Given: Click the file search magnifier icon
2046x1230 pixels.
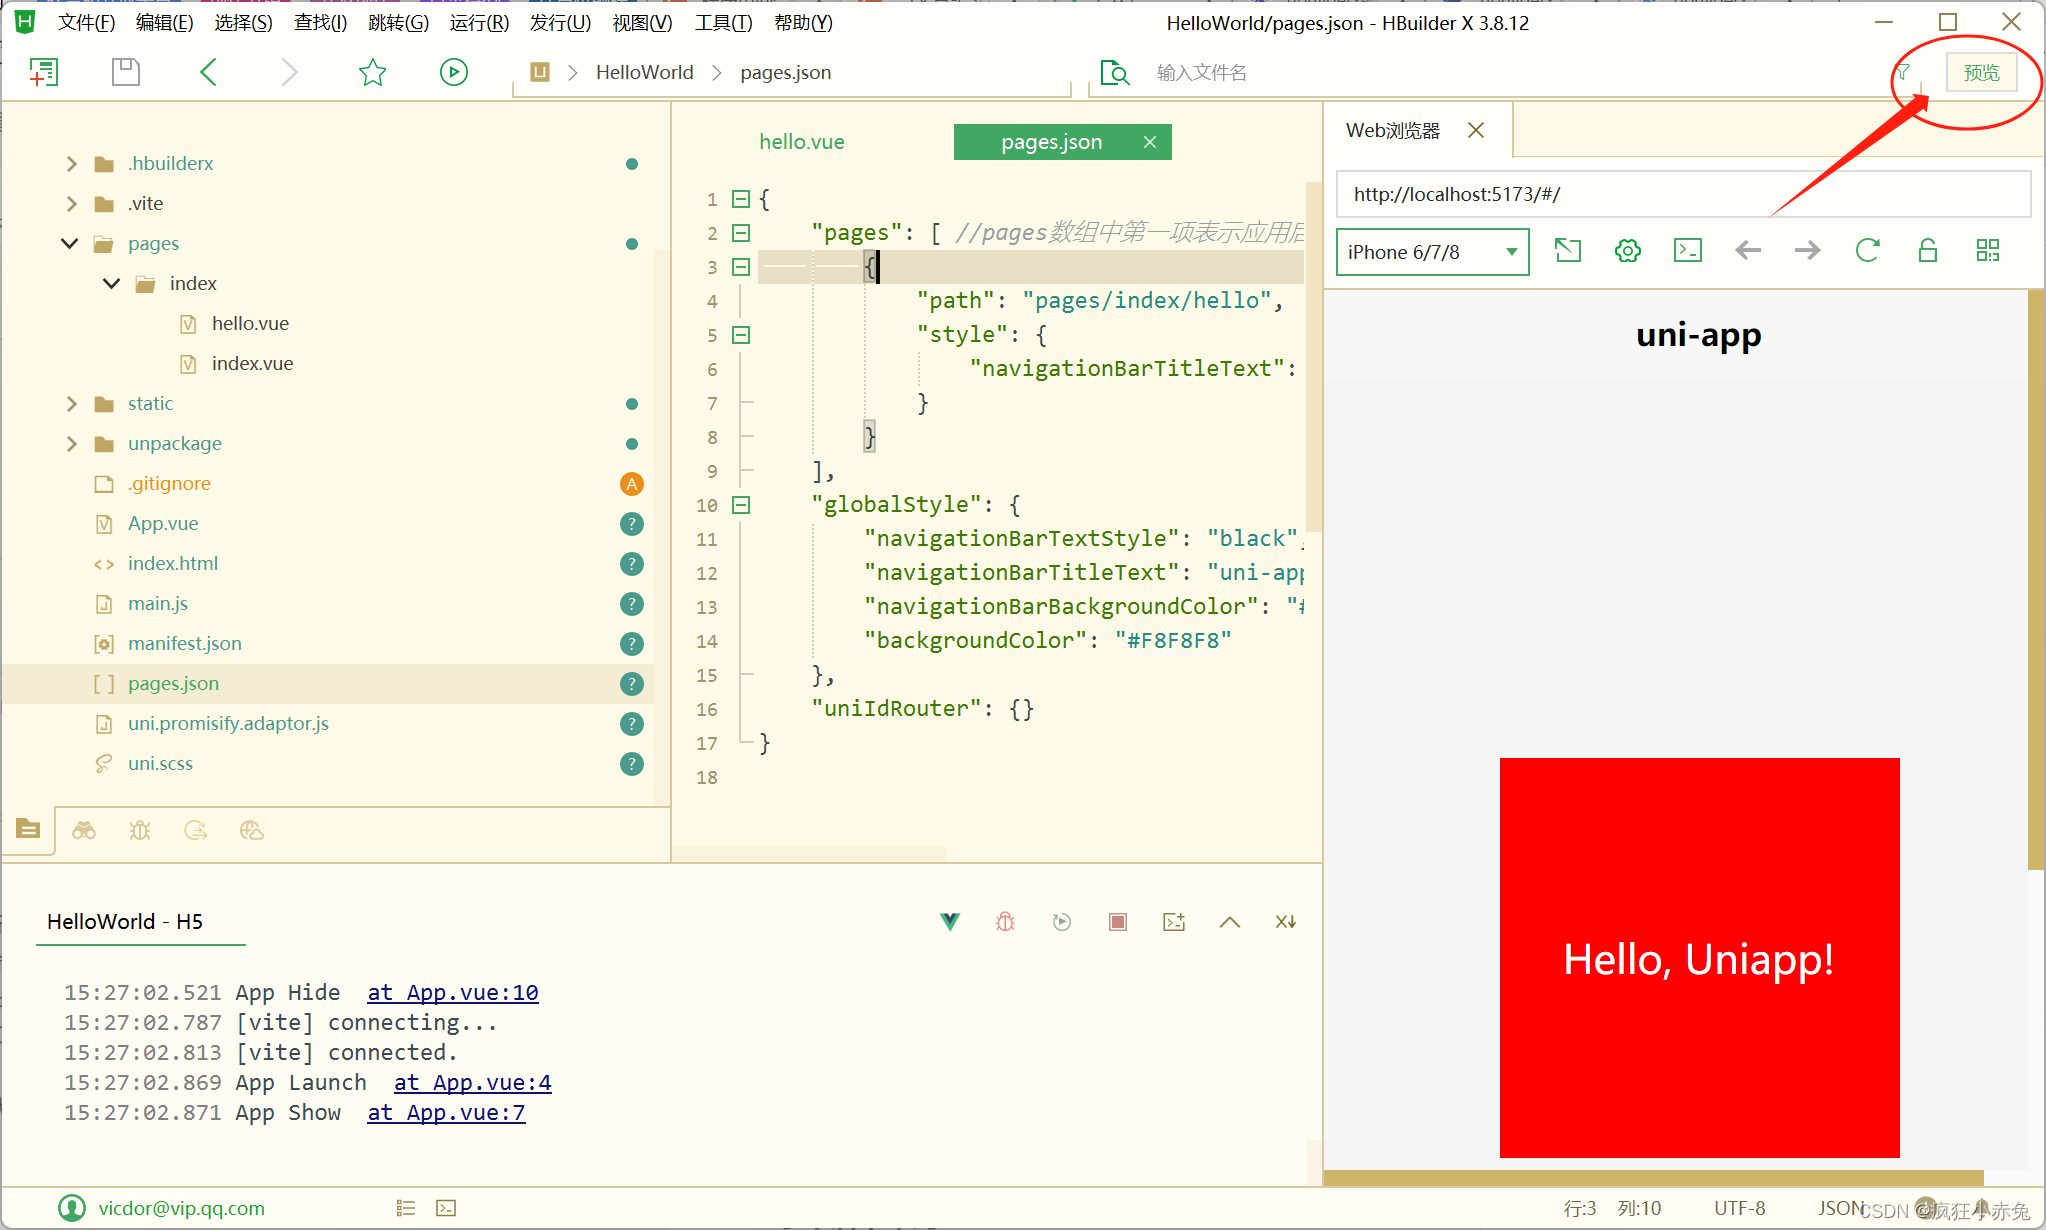Looking at the screenshot, I should (1114, 72).
